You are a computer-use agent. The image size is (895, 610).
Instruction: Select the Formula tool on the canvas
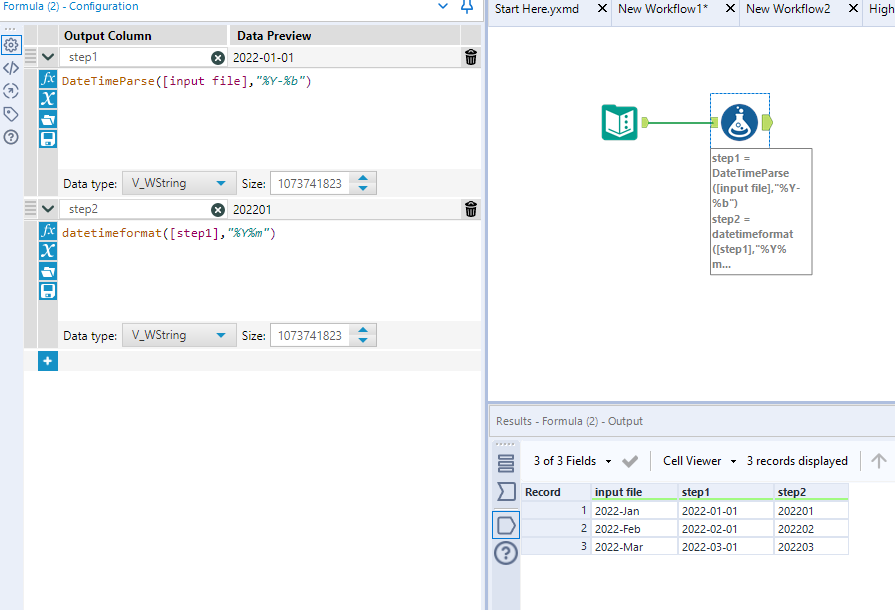coord(739,120)
